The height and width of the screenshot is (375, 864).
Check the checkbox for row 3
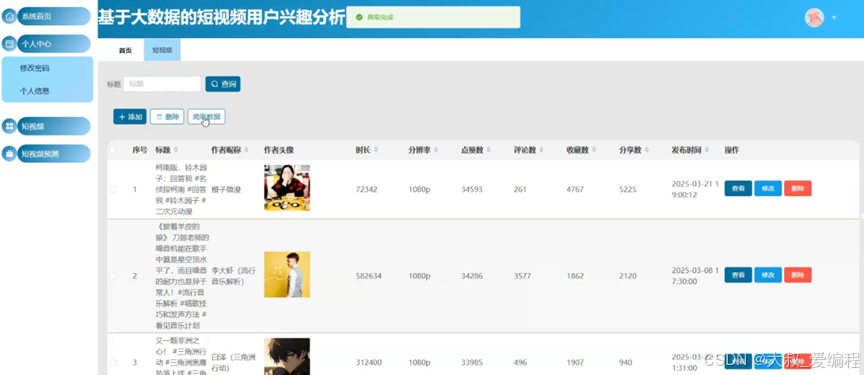tap(113, 362)
